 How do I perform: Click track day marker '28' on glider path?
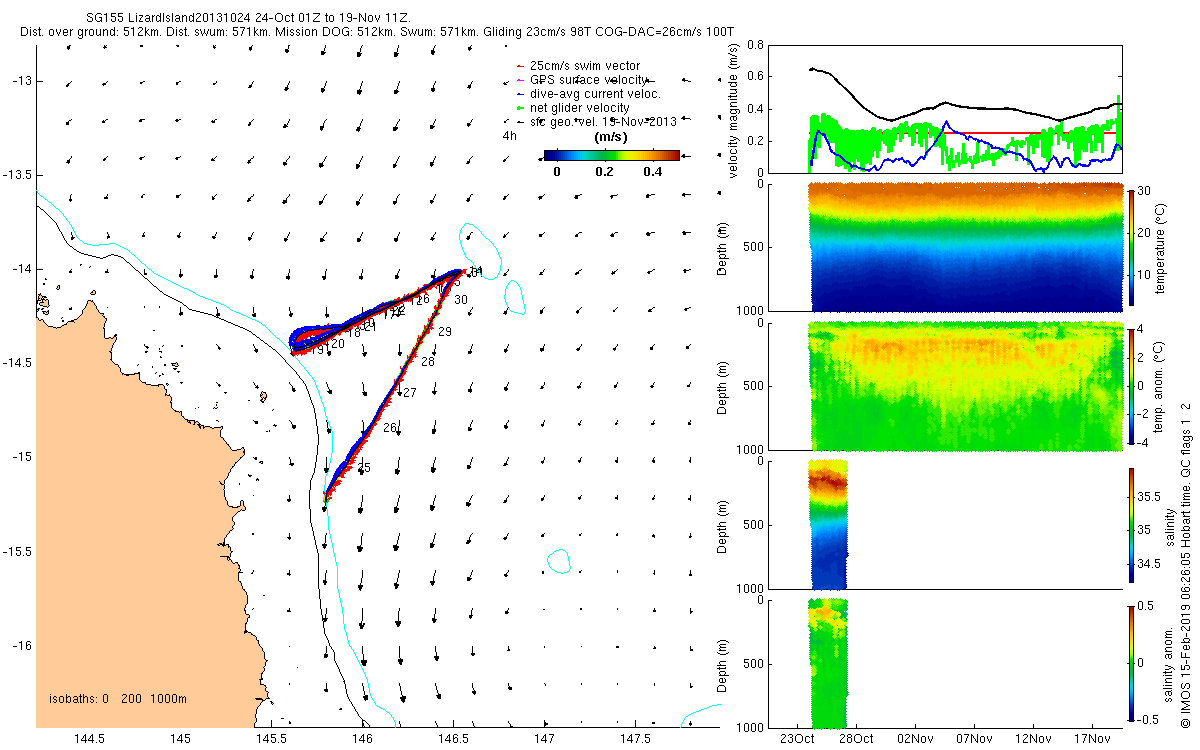(428, 362)
